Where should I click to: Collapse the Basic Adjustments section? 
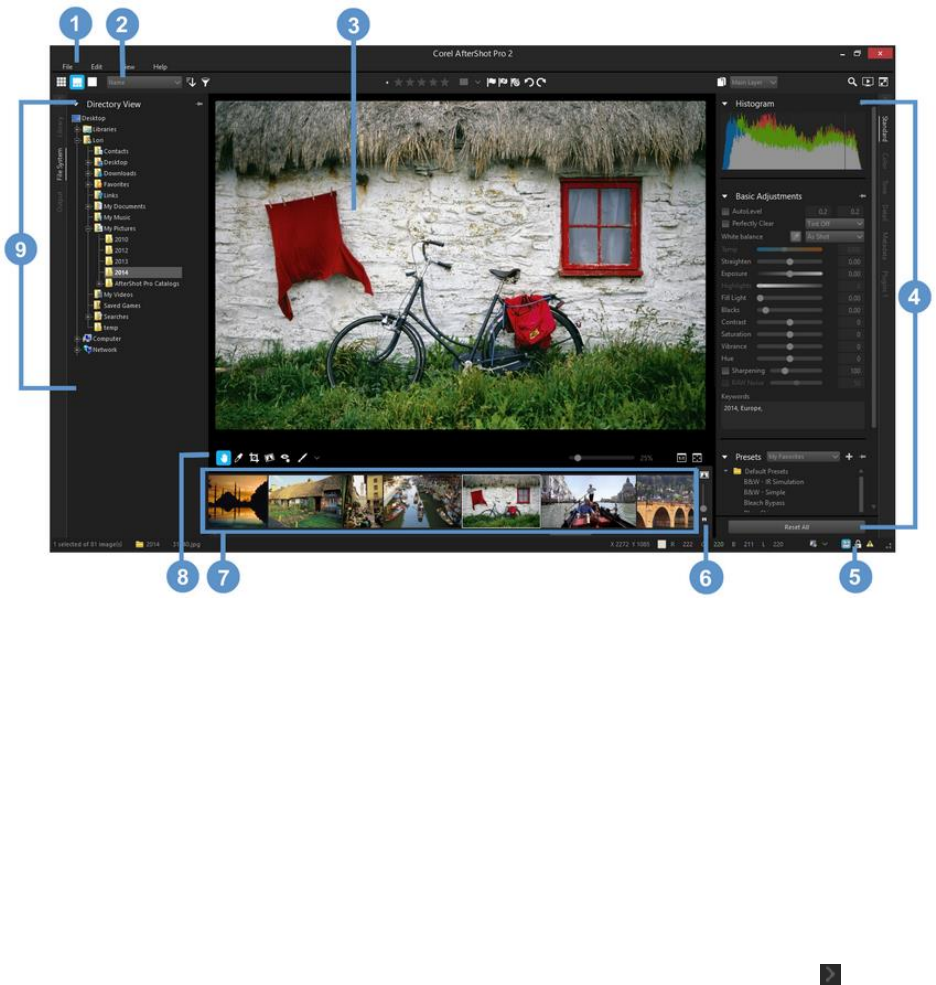(724, 197)
